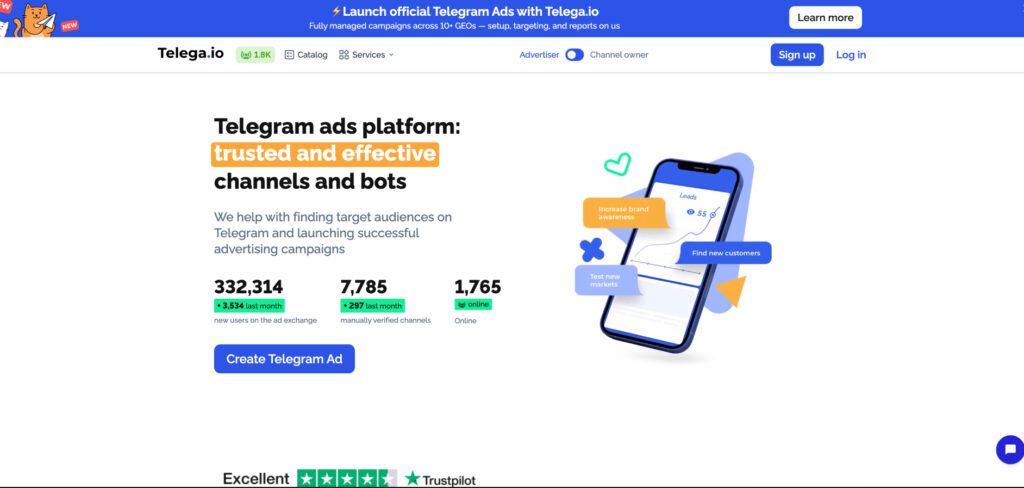Click Test new markets bubble
The height and width of the screenshot is (488, 1024).
point(607,280)
